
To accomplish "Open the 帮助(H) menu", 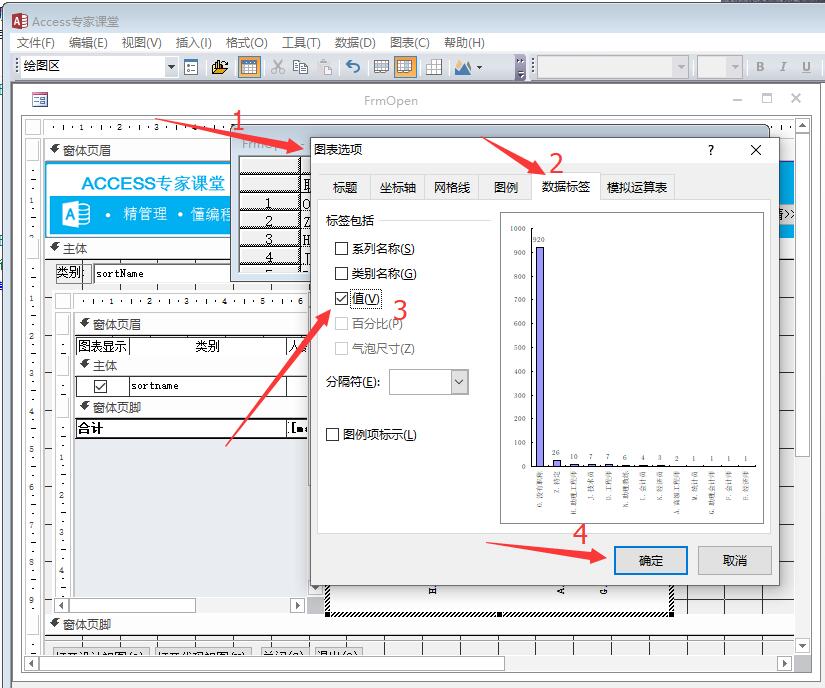I will click(464, 43).
